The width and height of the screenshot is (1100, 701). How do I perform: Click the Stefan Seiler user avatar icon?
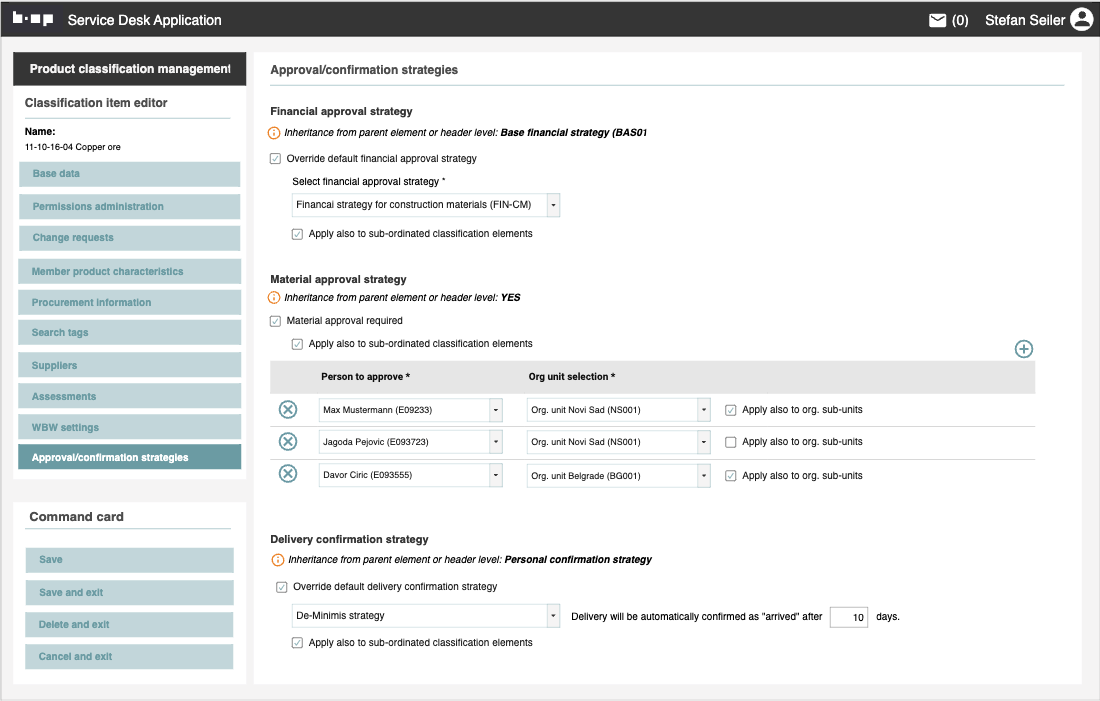(1081, 20)
